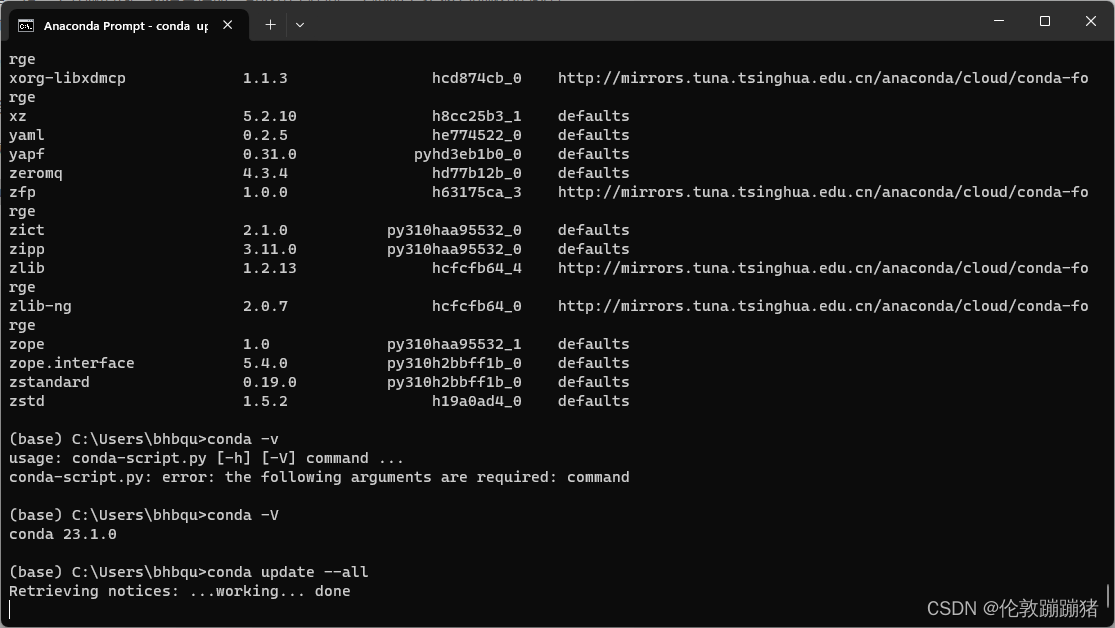1115x628 pixels.
Task: Click the blinking cursor on the input line
Action: pyautogui.click(x=10, y=610)
